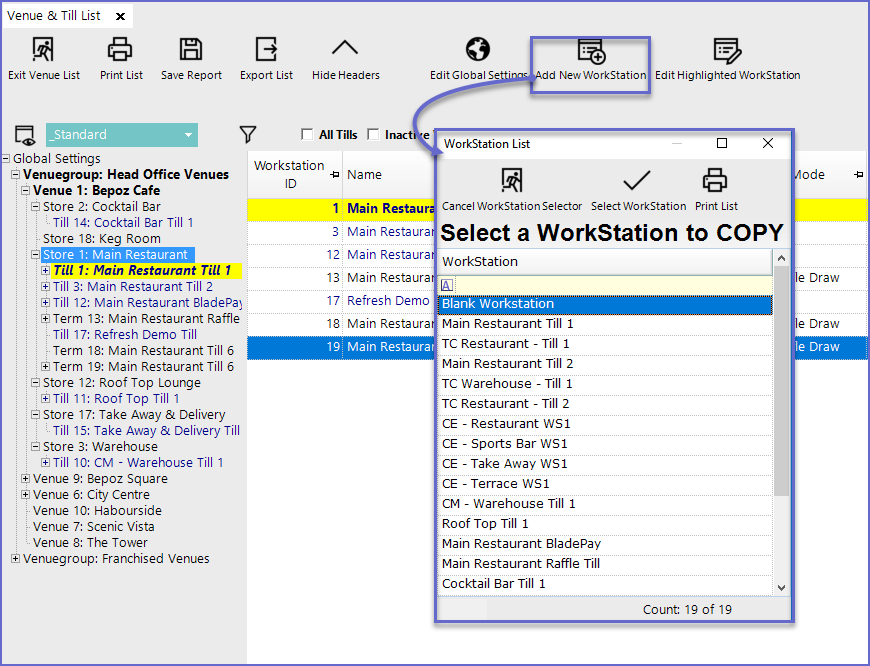Click the Edit Highlighted WorkStation icon
The image size is (870, 666).
[x=727, y=52]
